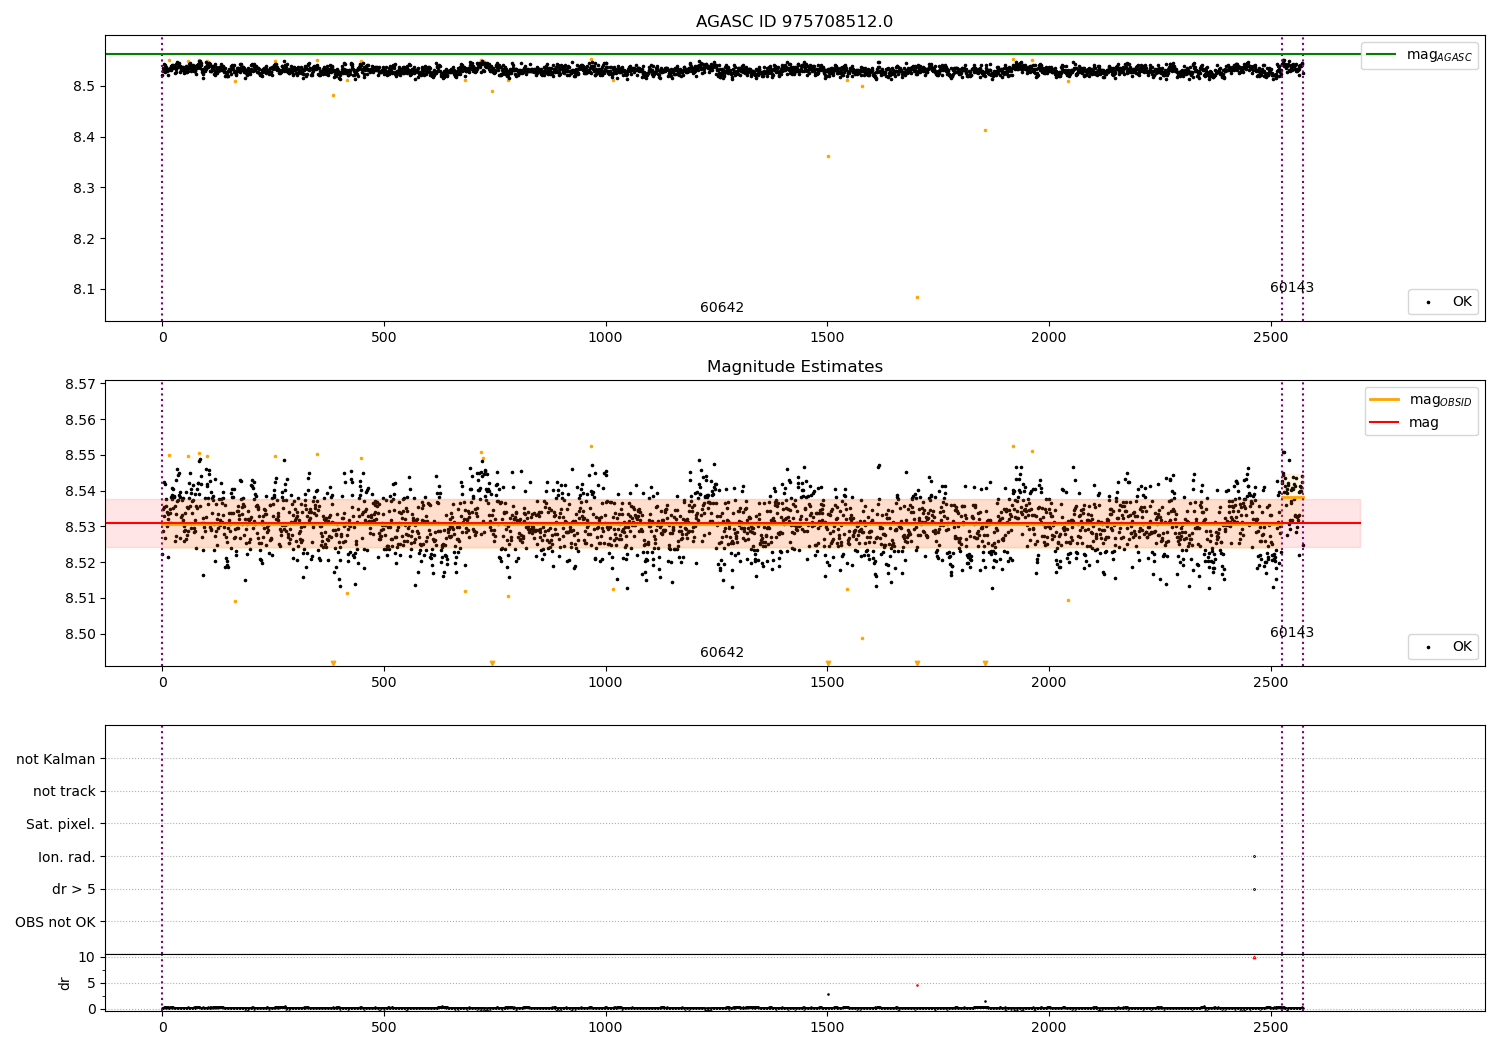Click the 'dr > 5' axis label
The width and height of the screenshot is (1500, 1050).
[x=74, y=889]
